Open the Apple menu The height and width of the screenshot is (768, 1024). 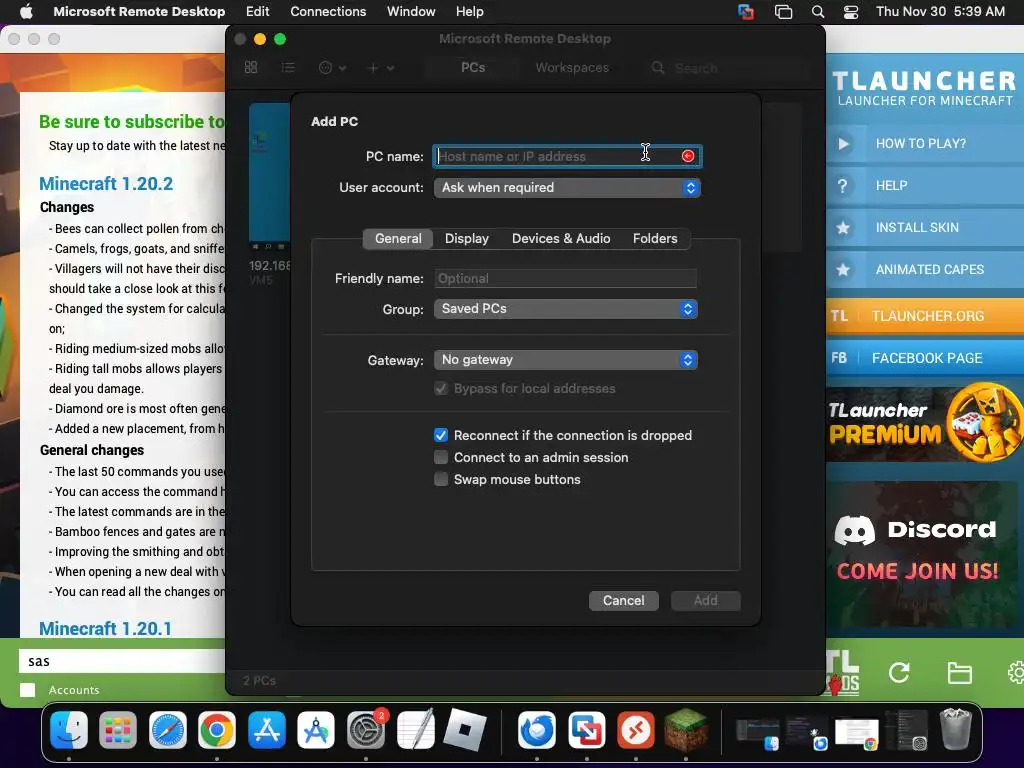pyautogui.click(x=26, y=11)
